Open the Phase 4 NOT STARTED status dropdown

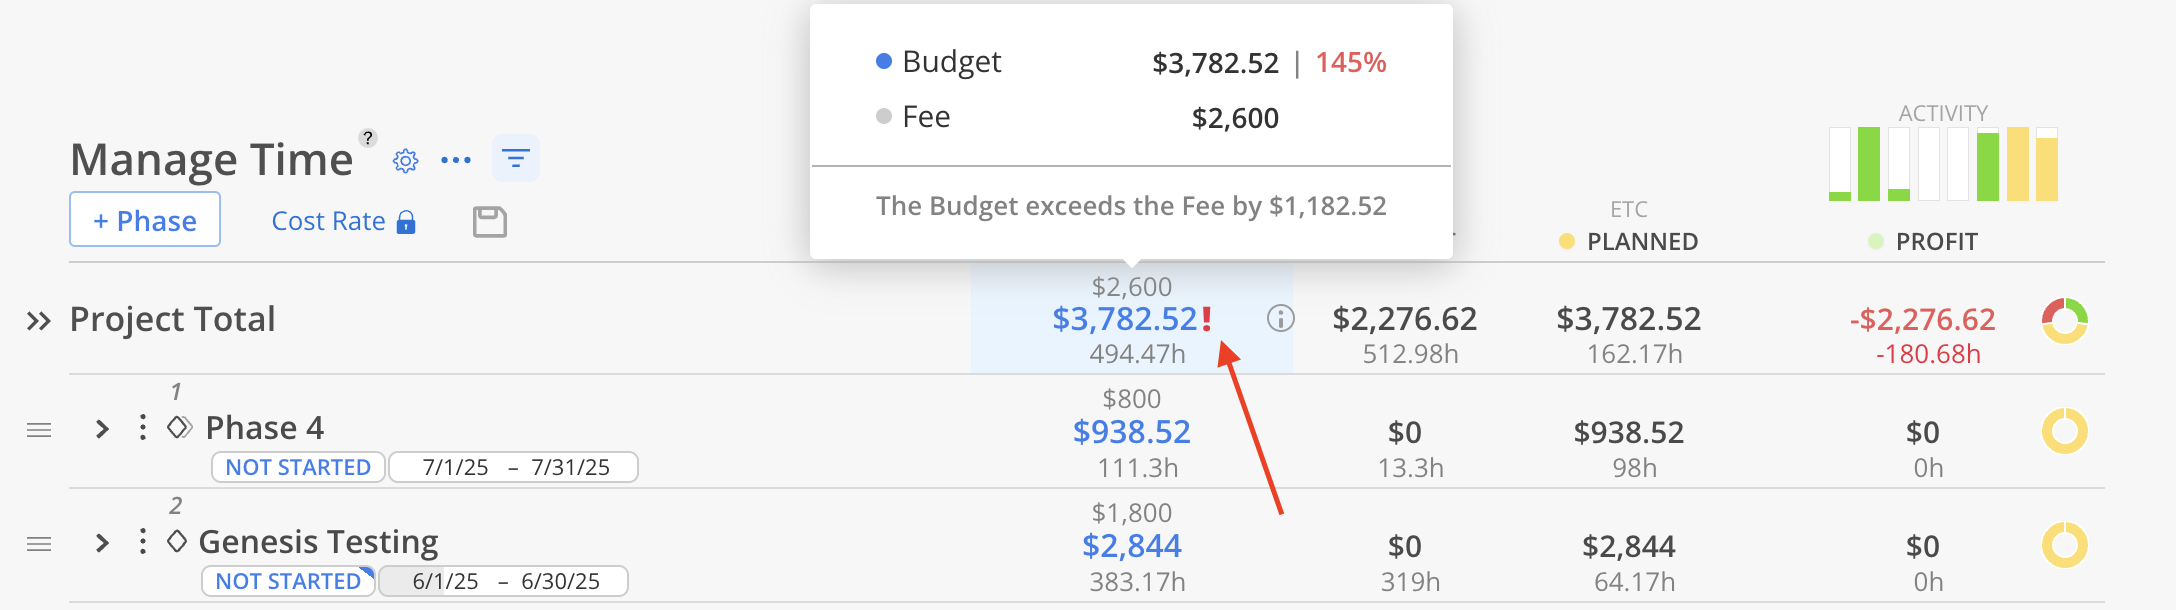coord(298,467)
